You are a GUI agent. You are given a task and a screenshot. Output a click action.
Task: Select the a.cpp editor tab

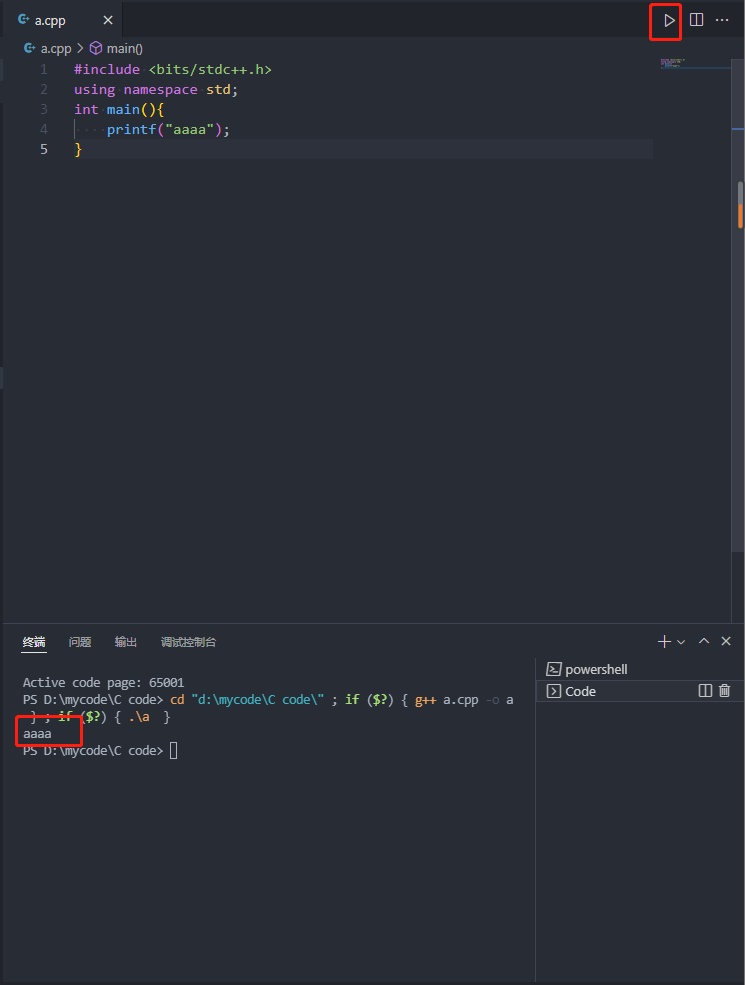point(62,20)
